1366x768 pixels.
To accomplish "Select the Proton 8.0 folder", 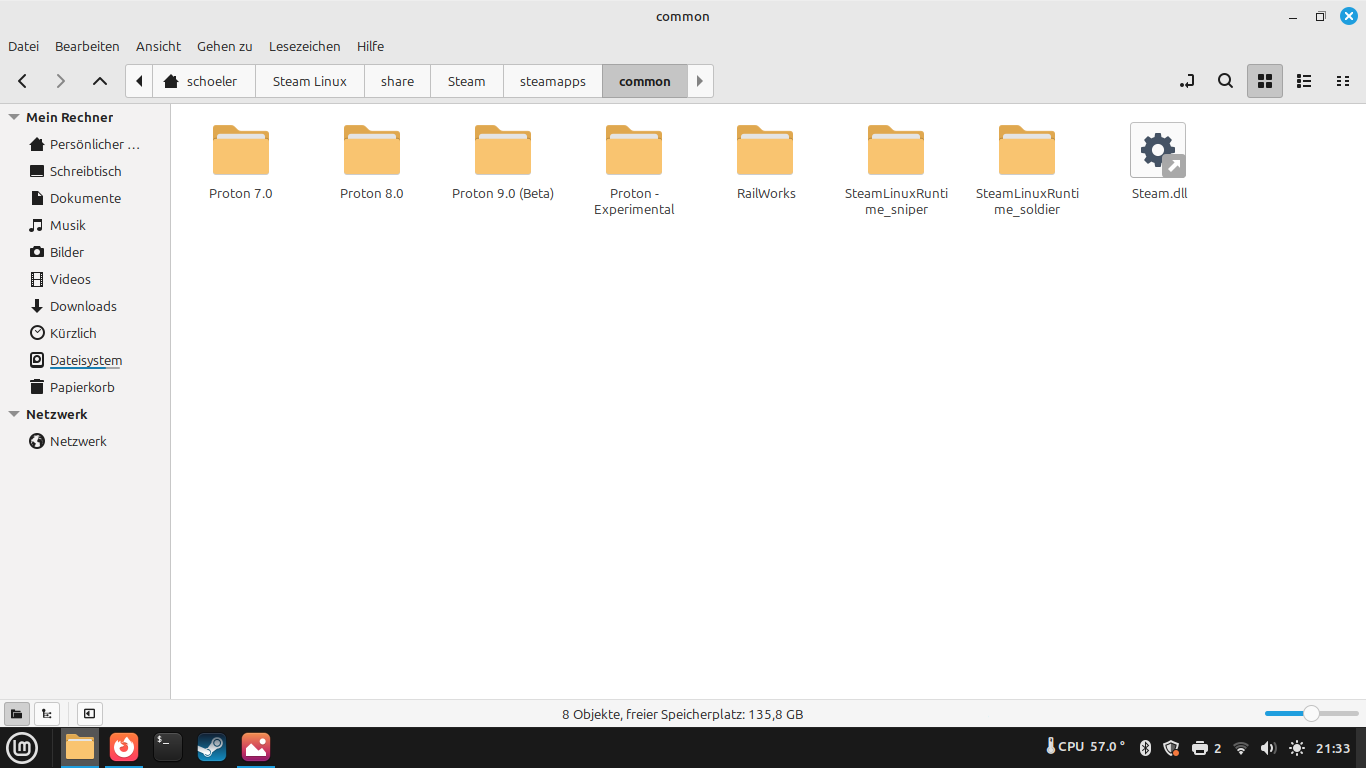I will [372, 162].
